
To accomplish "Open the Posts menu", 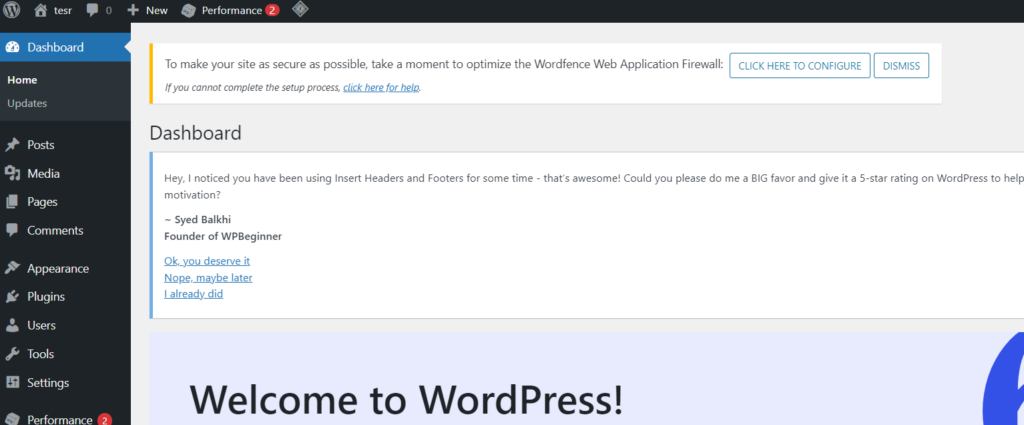I will click(x=40, y=145).
